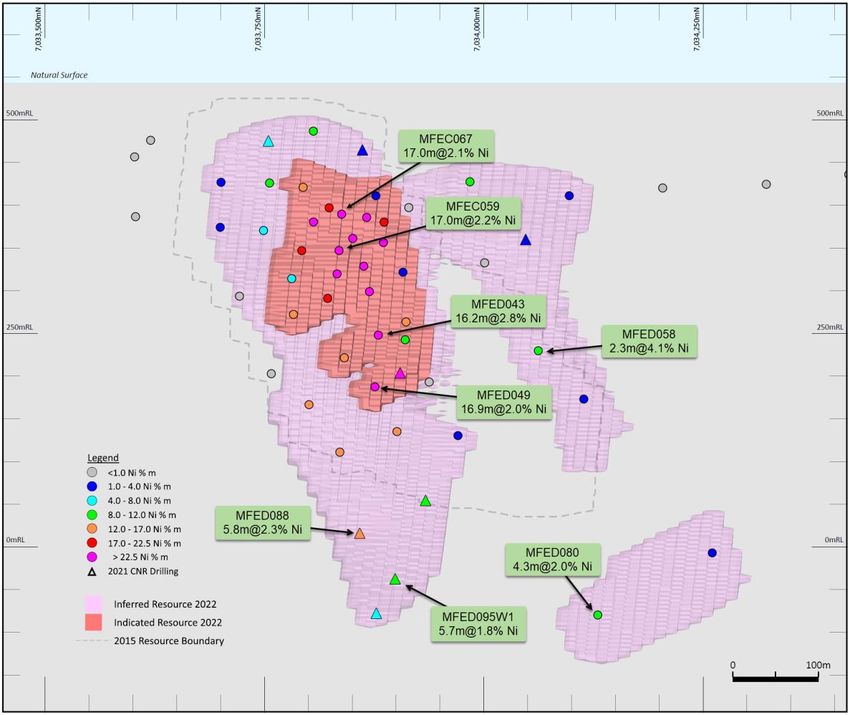Click the dark blue legend circle for 1.0 - 4.0 Ni

[x=92, y=486]
